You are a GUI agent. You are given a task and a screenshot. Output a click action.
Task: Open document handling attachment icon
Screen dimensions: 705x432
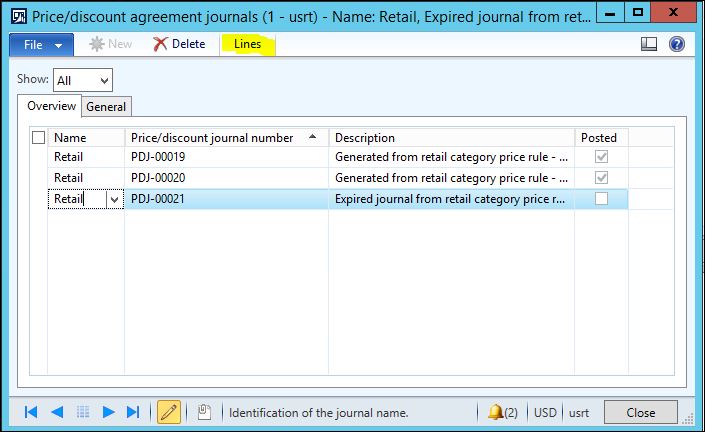[203, 412]
